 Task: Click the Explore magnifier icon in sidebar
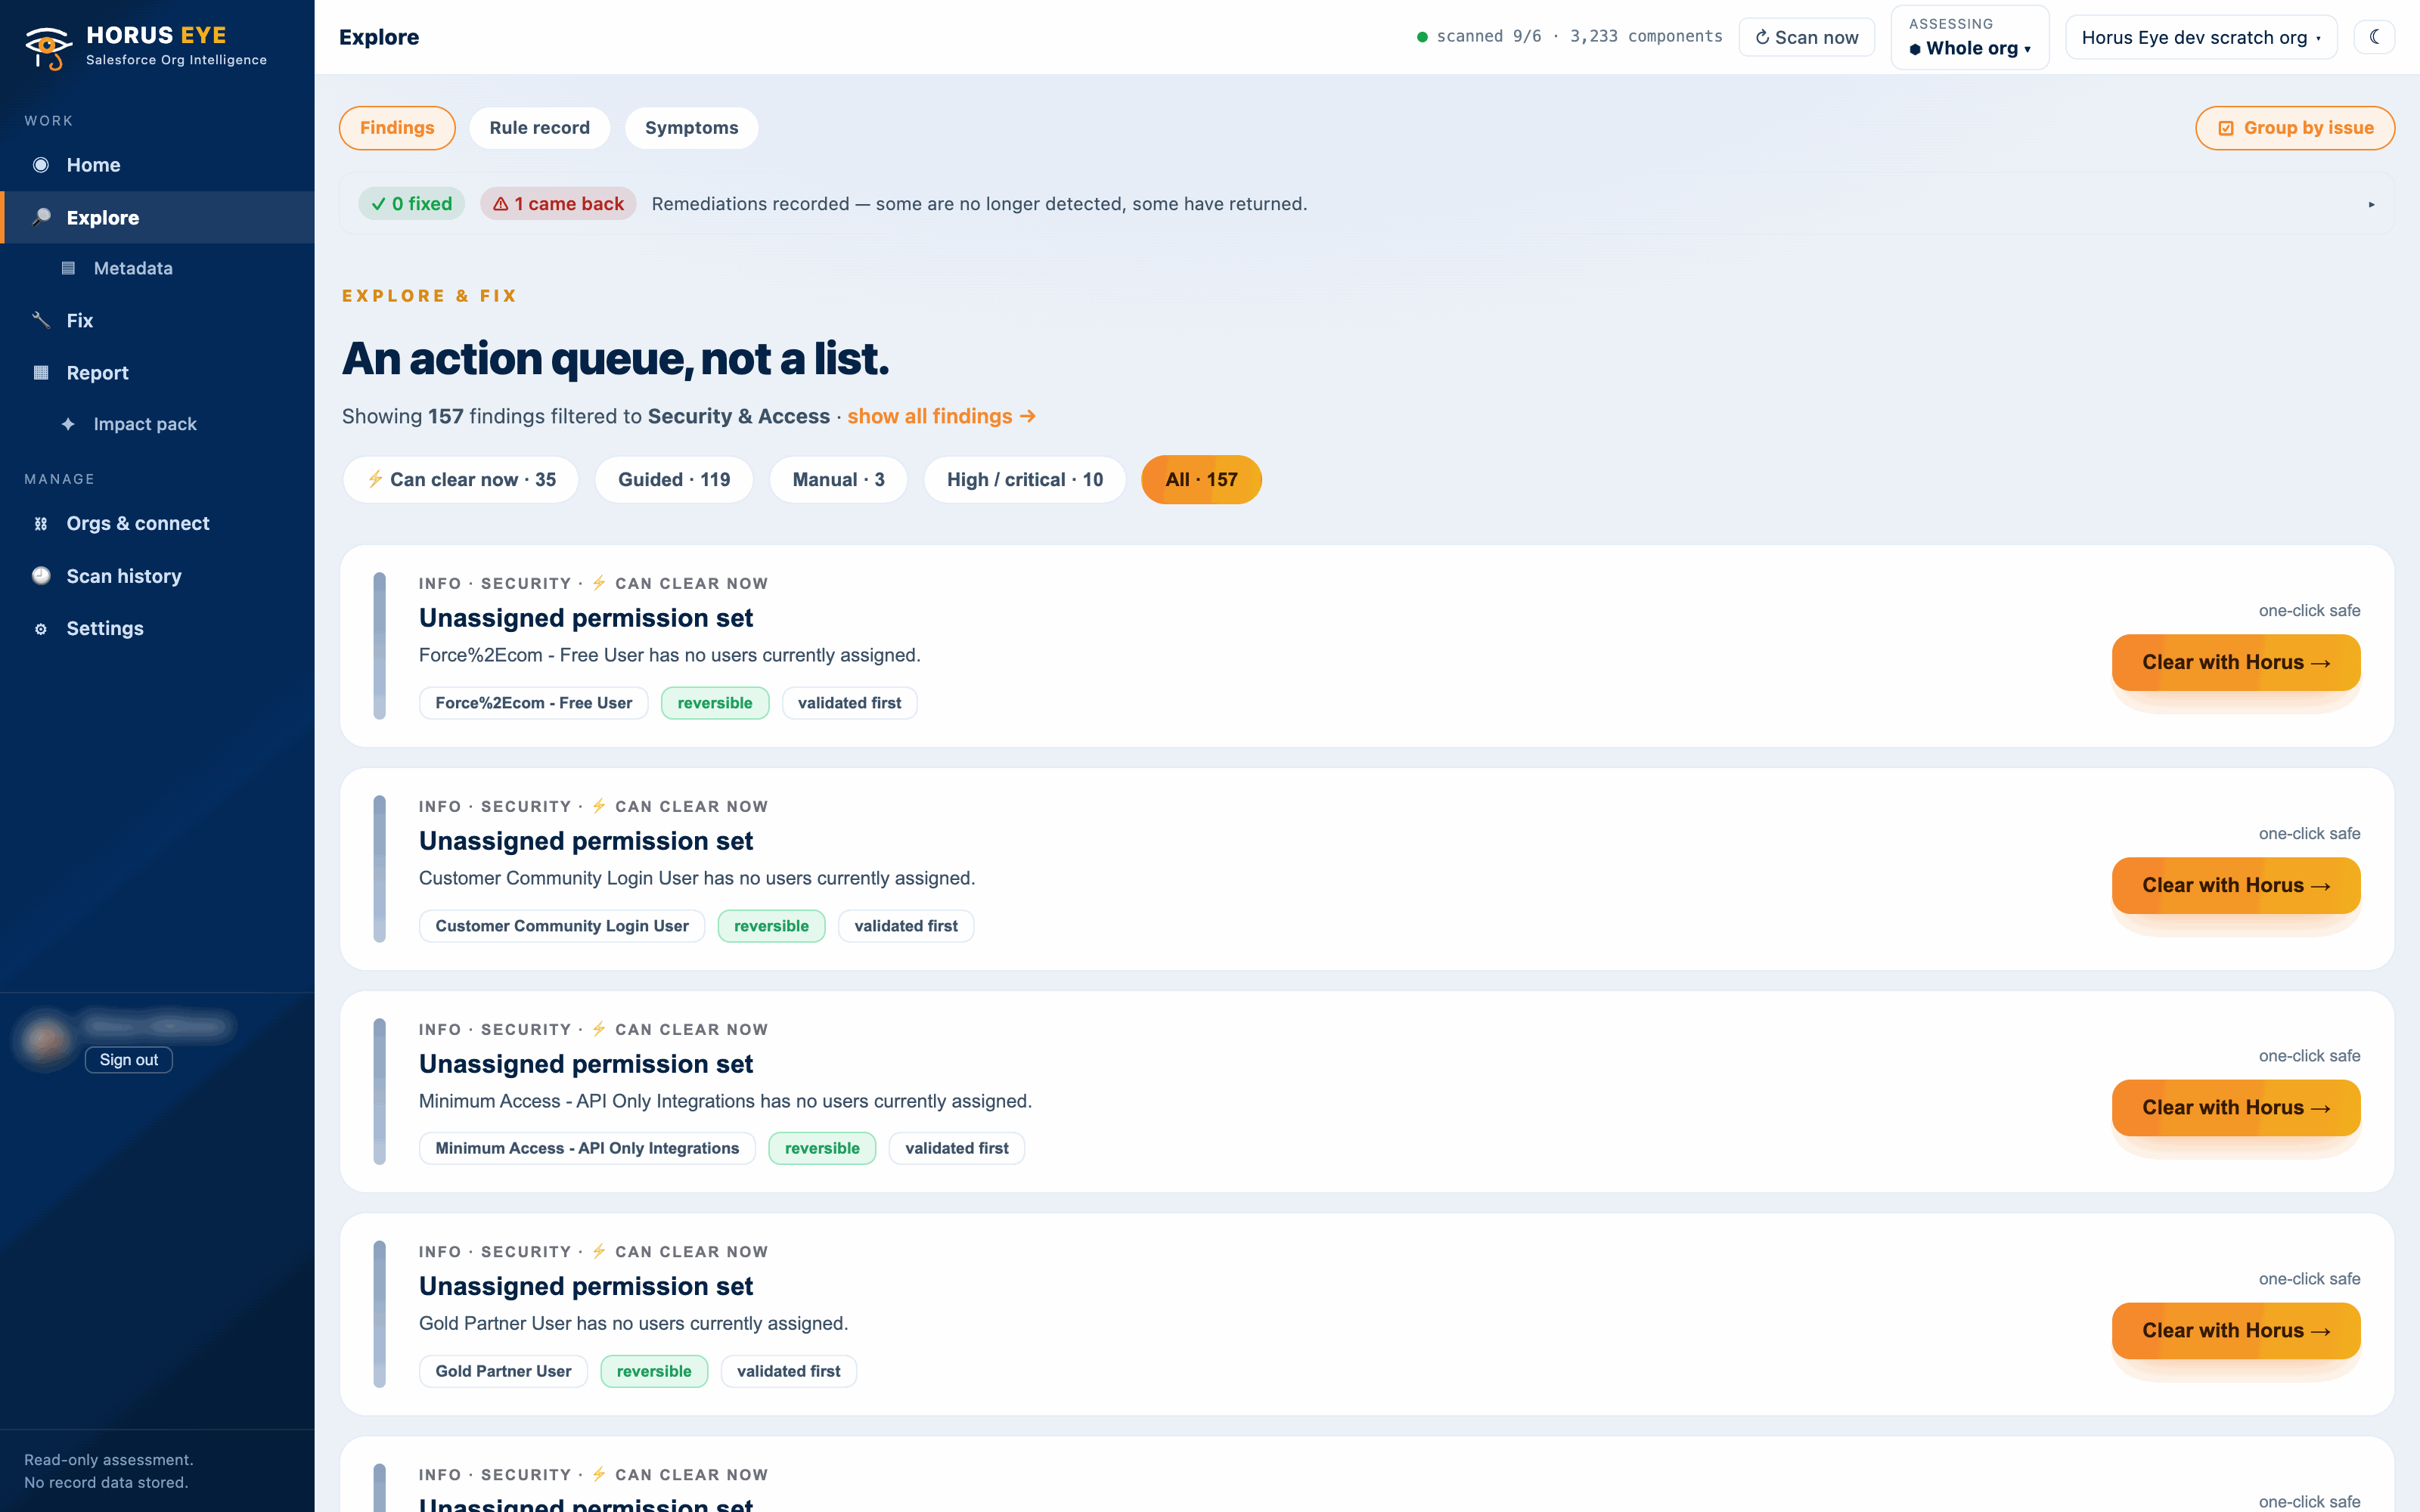point(41,217)
